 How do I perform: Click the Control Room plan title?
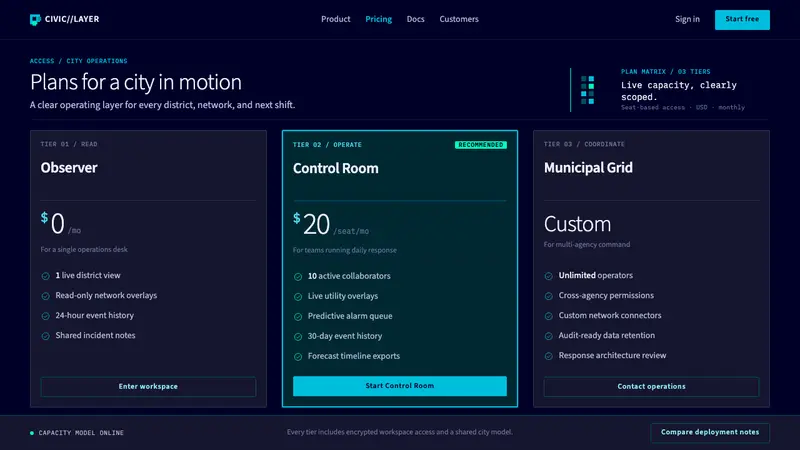[x=336, y=168]
